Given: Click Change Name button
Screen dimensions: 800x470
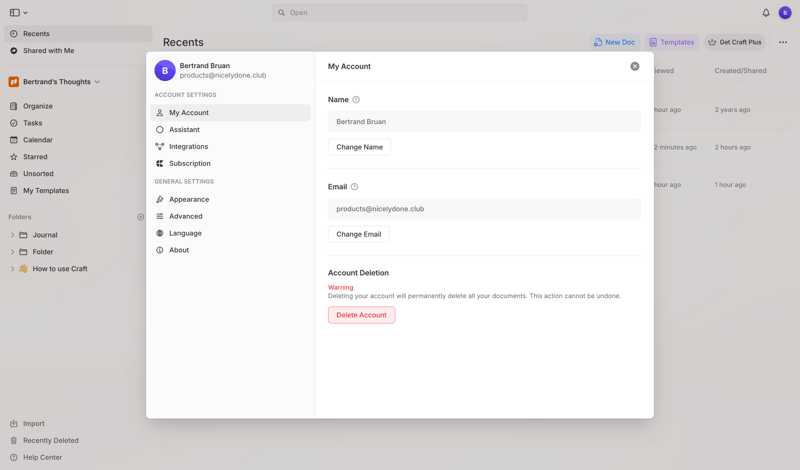Looking at the screenshot, I should coord(359,147).
